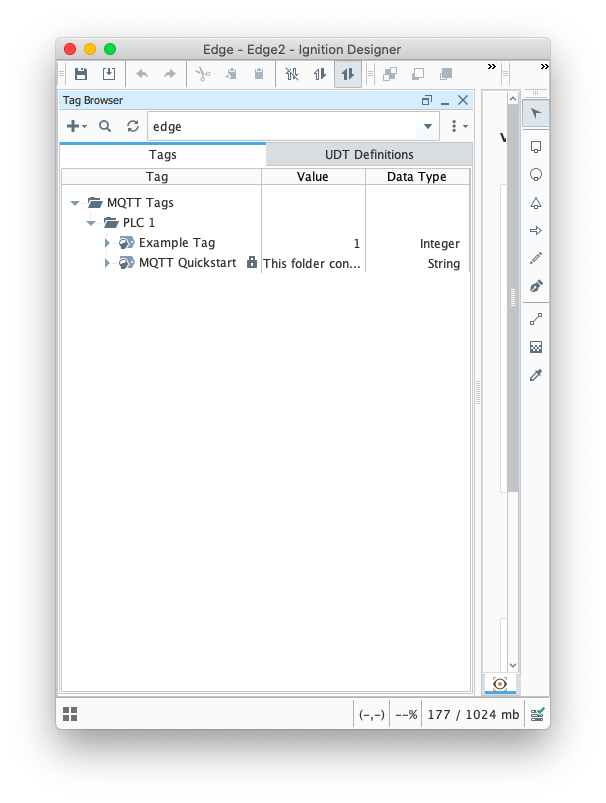Select the line tool
The height and width of the screenshot is (803, 606).
coord(536,320)
